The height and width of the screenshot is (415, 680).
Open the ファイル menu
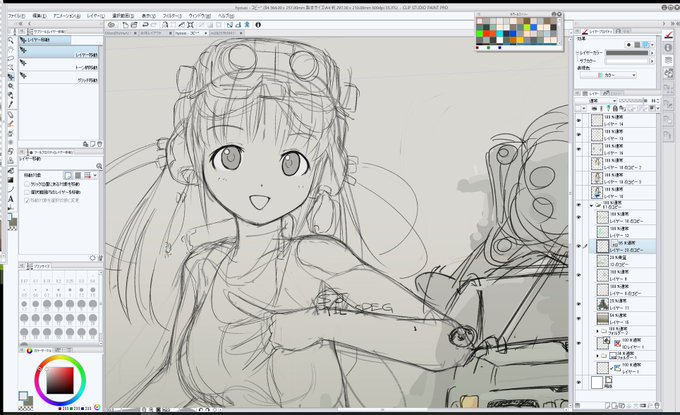pyautogui.click(x=17, y=16)
